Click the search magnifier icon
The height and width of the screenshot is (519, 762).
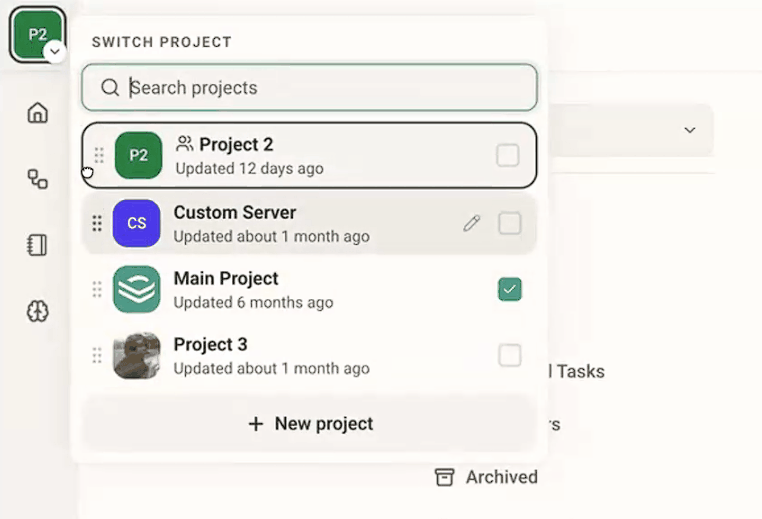[x=110, y=88]
